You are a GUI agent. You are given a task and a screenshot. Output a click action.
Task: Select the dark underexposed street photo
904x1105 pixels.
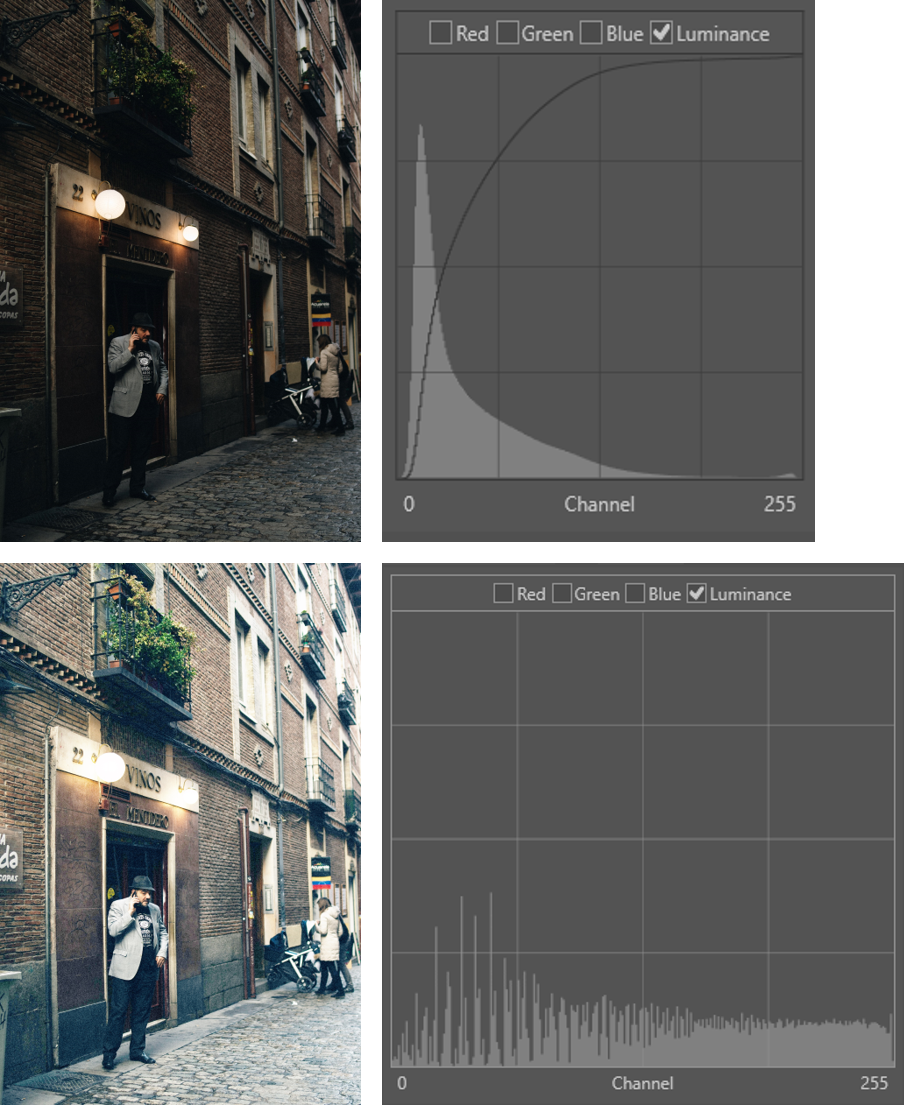180,270
